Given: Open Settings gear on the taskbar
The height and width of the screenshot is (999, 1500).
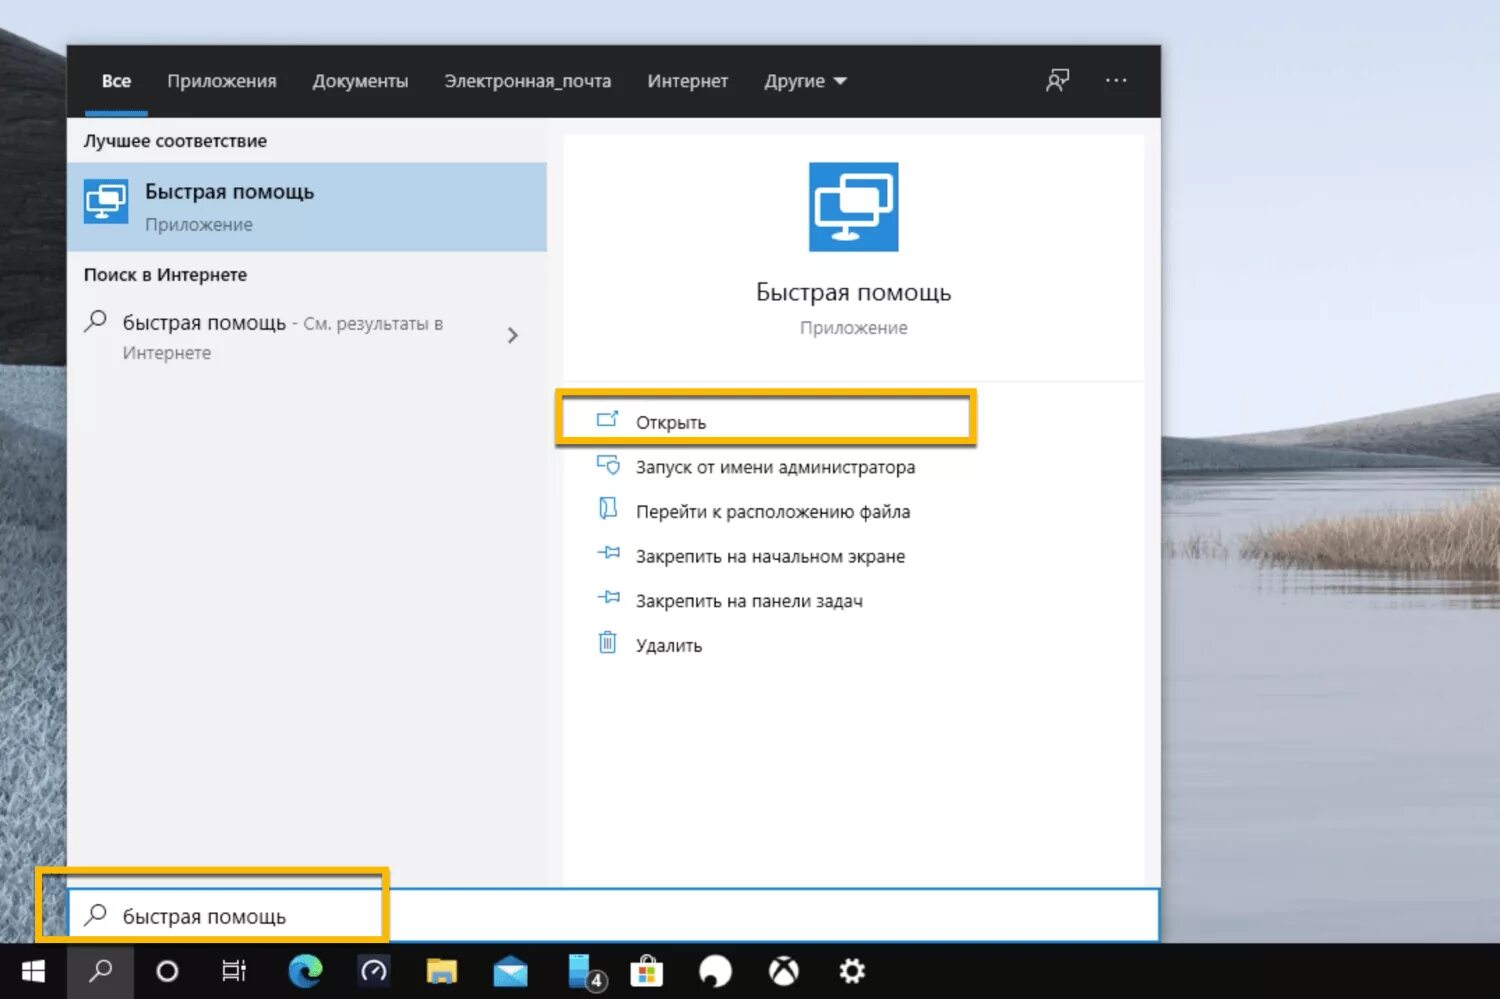Looking at the screenshot, I should (852, 971).
